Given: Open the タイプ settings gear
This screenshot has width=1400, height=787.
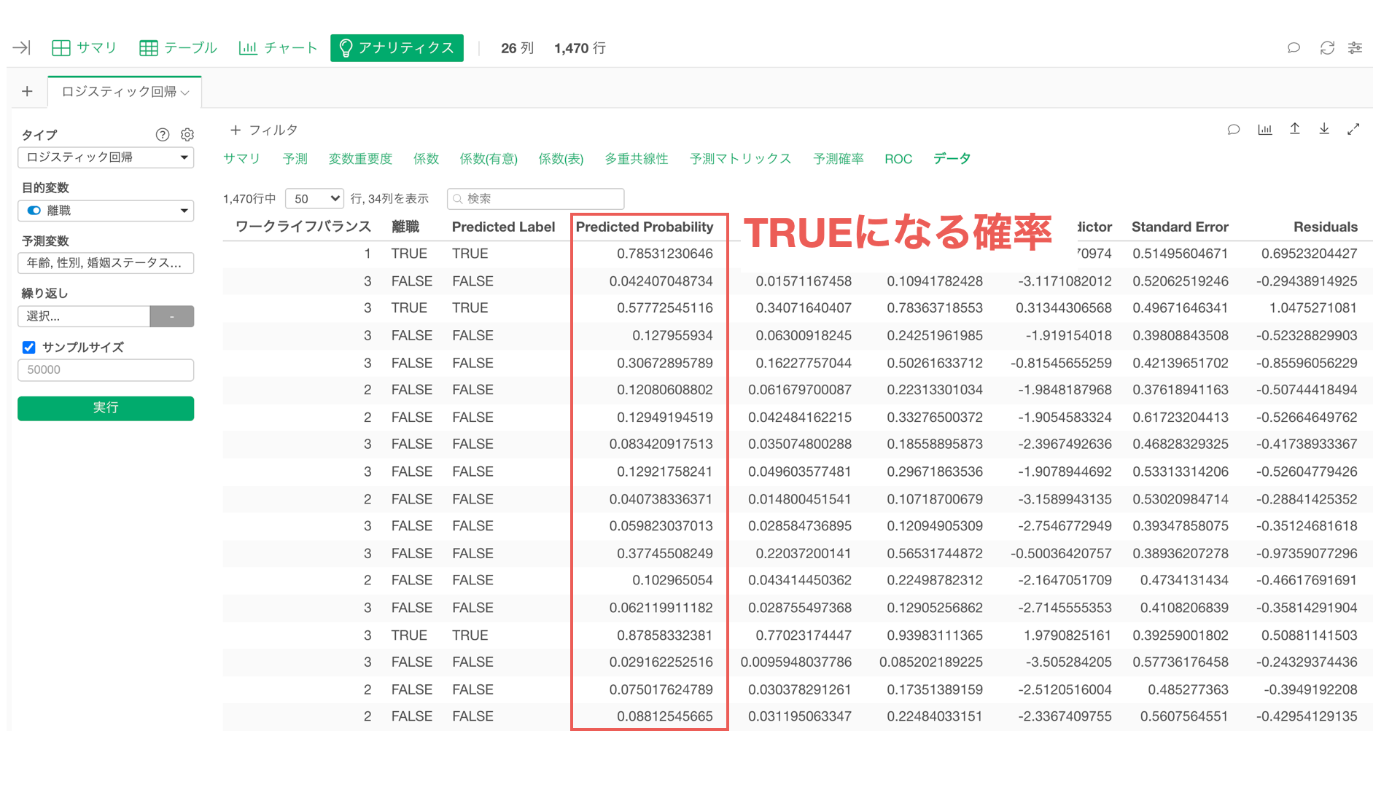Looking at the screenshot, I should 187,135.
